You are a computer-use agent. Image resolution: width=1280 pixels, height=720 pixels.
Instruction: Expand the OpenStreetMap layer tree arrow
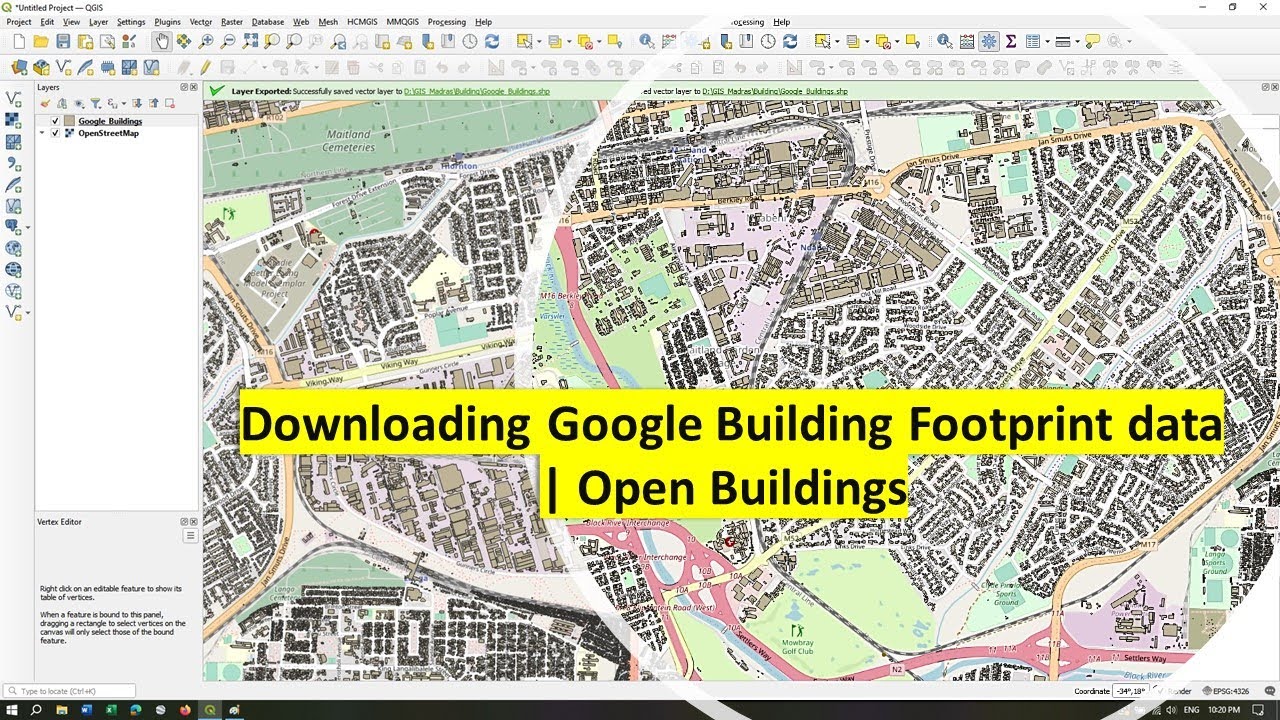pyautogui.click(x=42, y=133)
